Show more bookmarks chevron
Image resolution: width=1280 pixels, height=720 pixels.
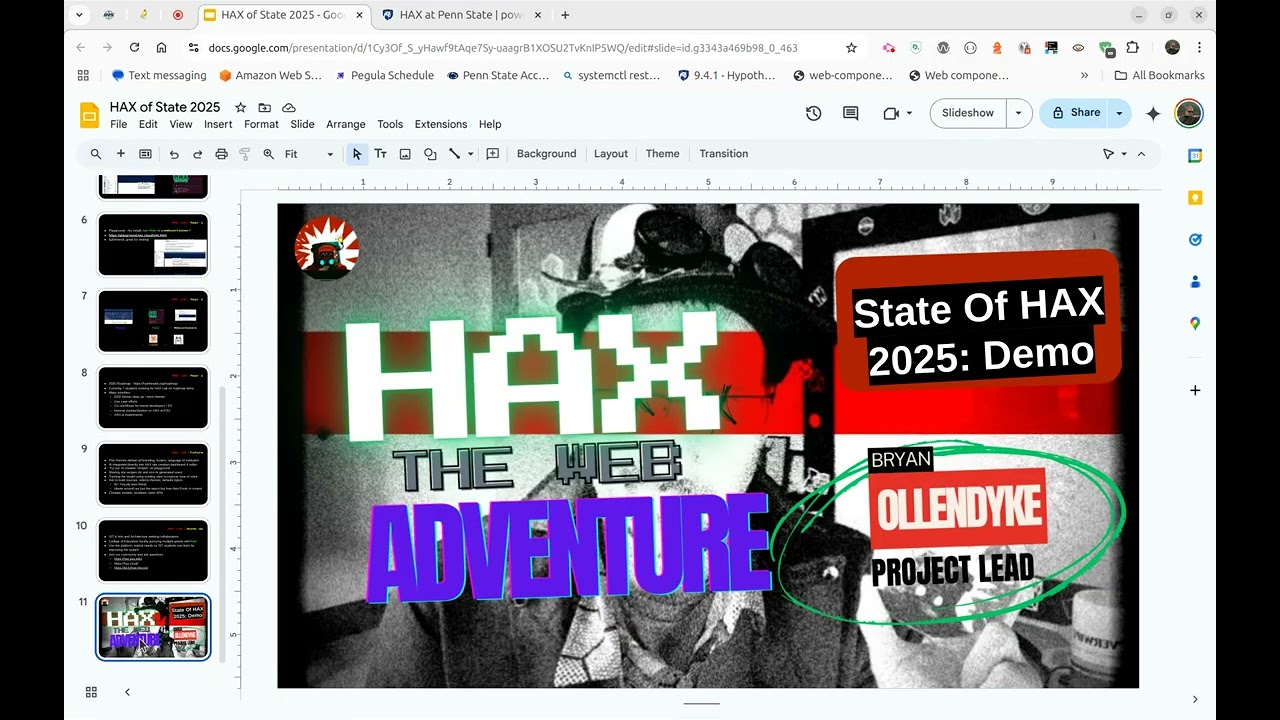pyautogui.click(x=1085, y=75)
